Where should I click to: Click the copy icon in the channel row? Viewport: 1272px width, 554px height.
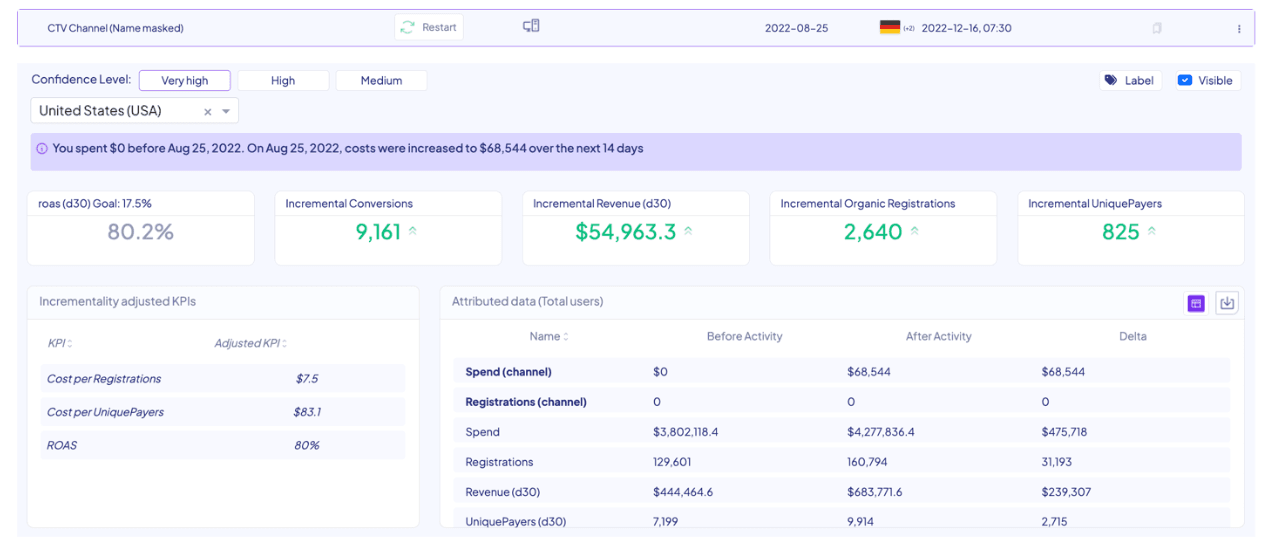coord(1157,29)
